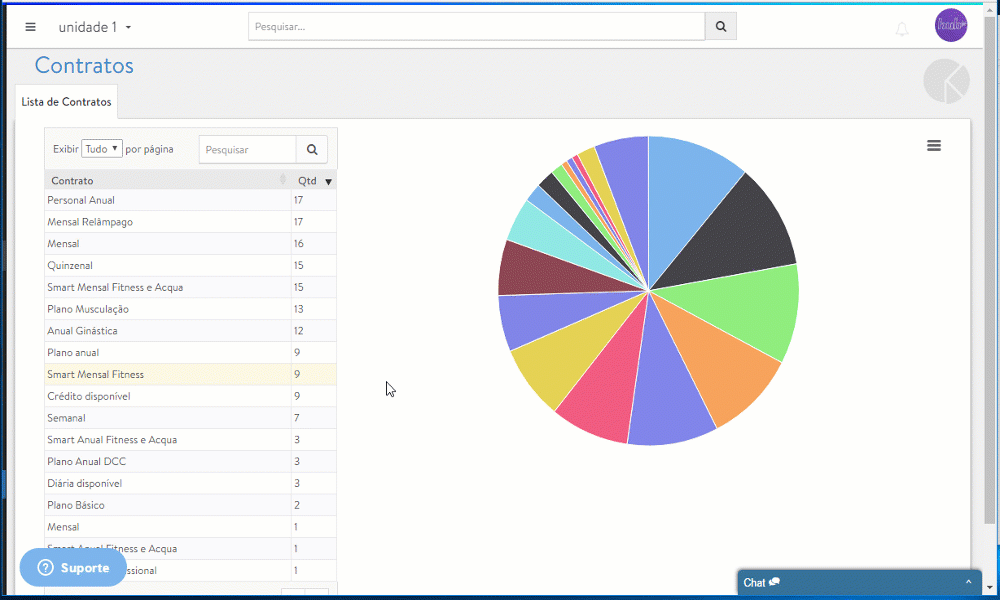1000x600 pixels.
Task: Click the top search magnifier button
Action: click(720, 27)
